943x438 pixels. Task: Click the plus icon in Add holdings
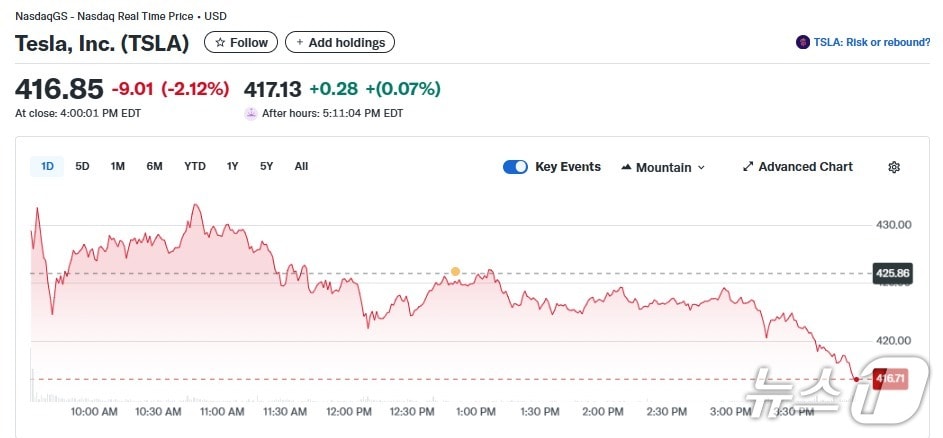(x=300, y=42)
